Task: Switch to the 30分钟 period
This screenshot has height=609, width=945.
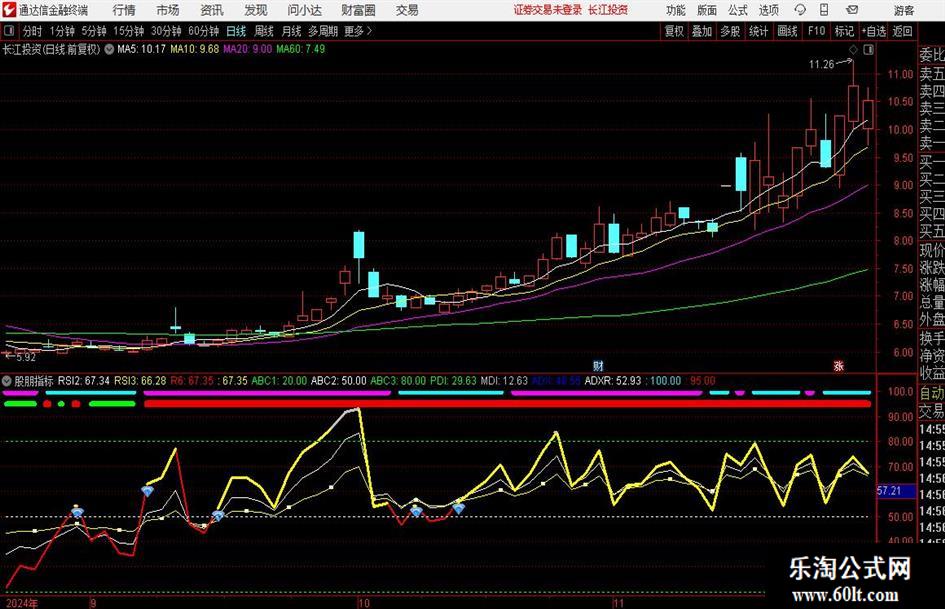Action: (166, 31)
